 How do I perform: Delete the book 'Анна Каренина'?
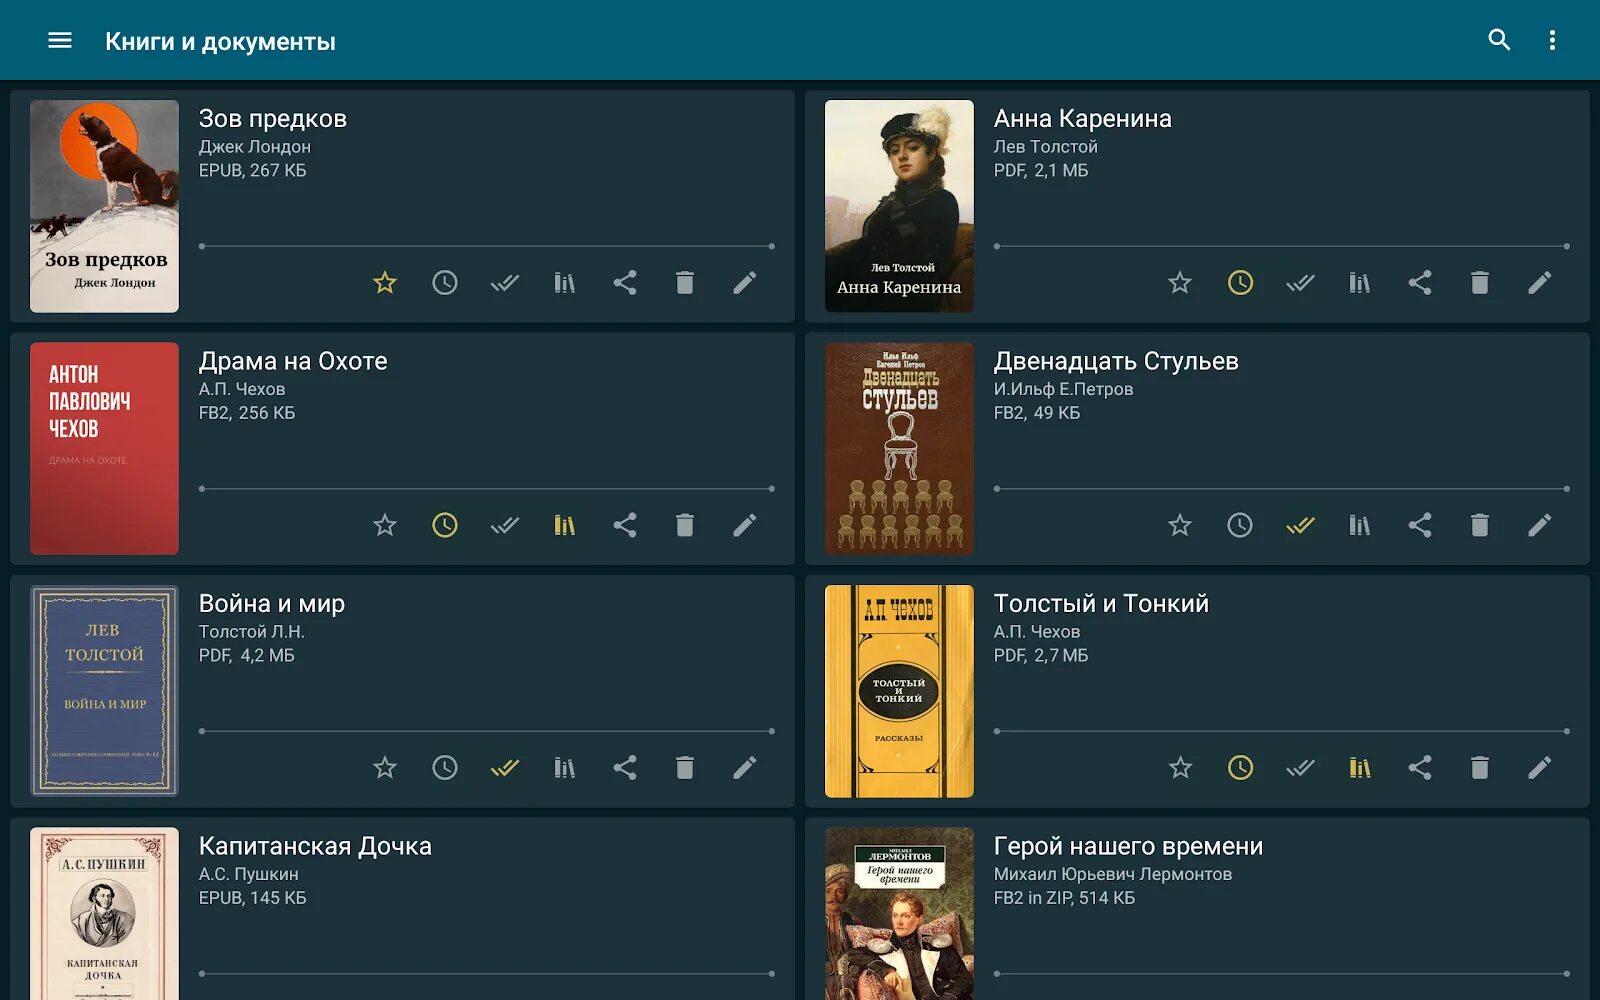[x=1480, y=283]
